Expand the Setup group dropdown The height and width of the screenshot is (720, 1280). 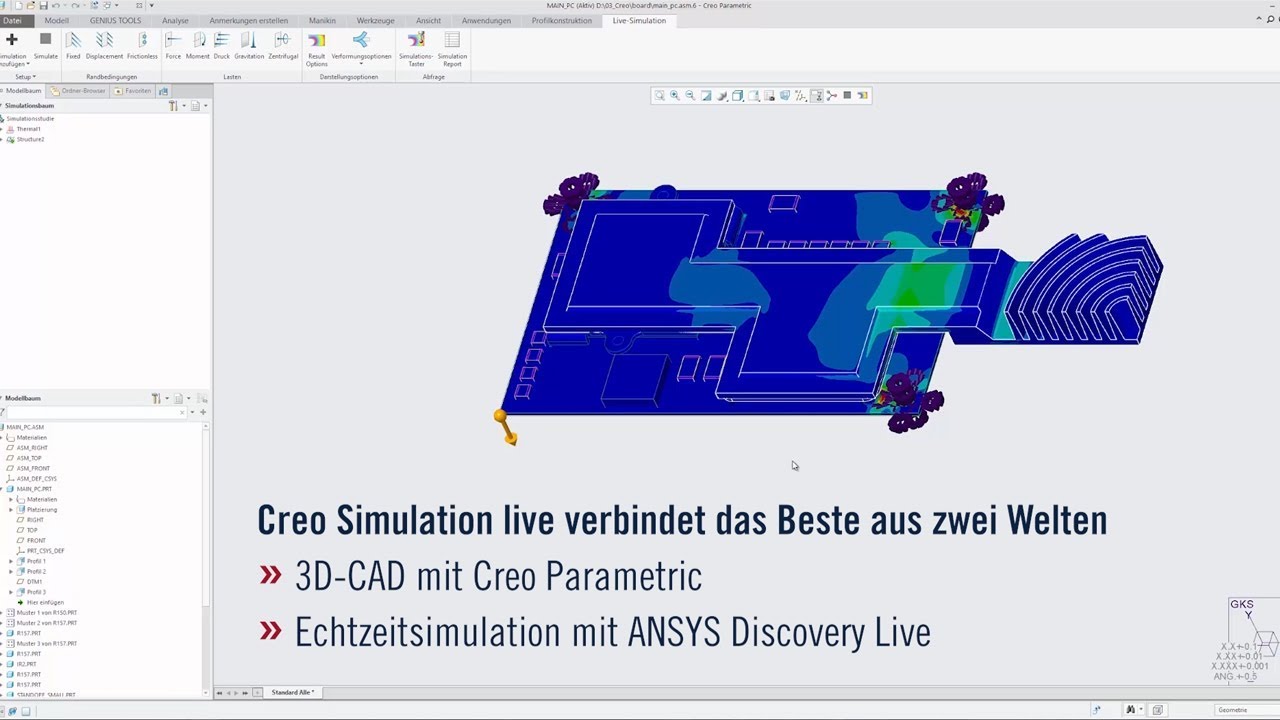click(x=25, y=77)
